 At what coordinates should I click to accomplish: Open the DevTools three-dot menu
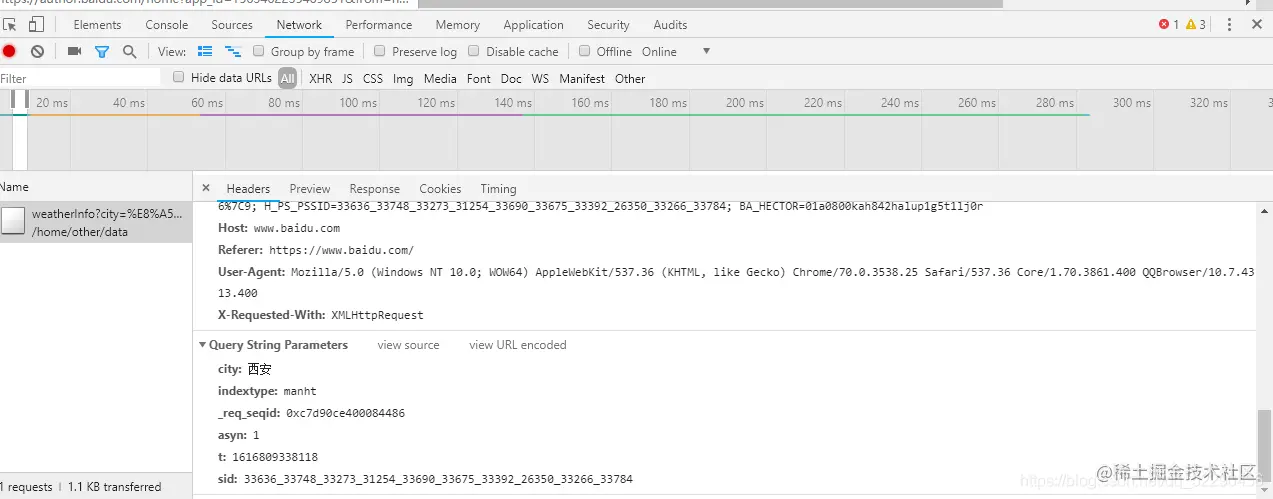coord(1229,25)
